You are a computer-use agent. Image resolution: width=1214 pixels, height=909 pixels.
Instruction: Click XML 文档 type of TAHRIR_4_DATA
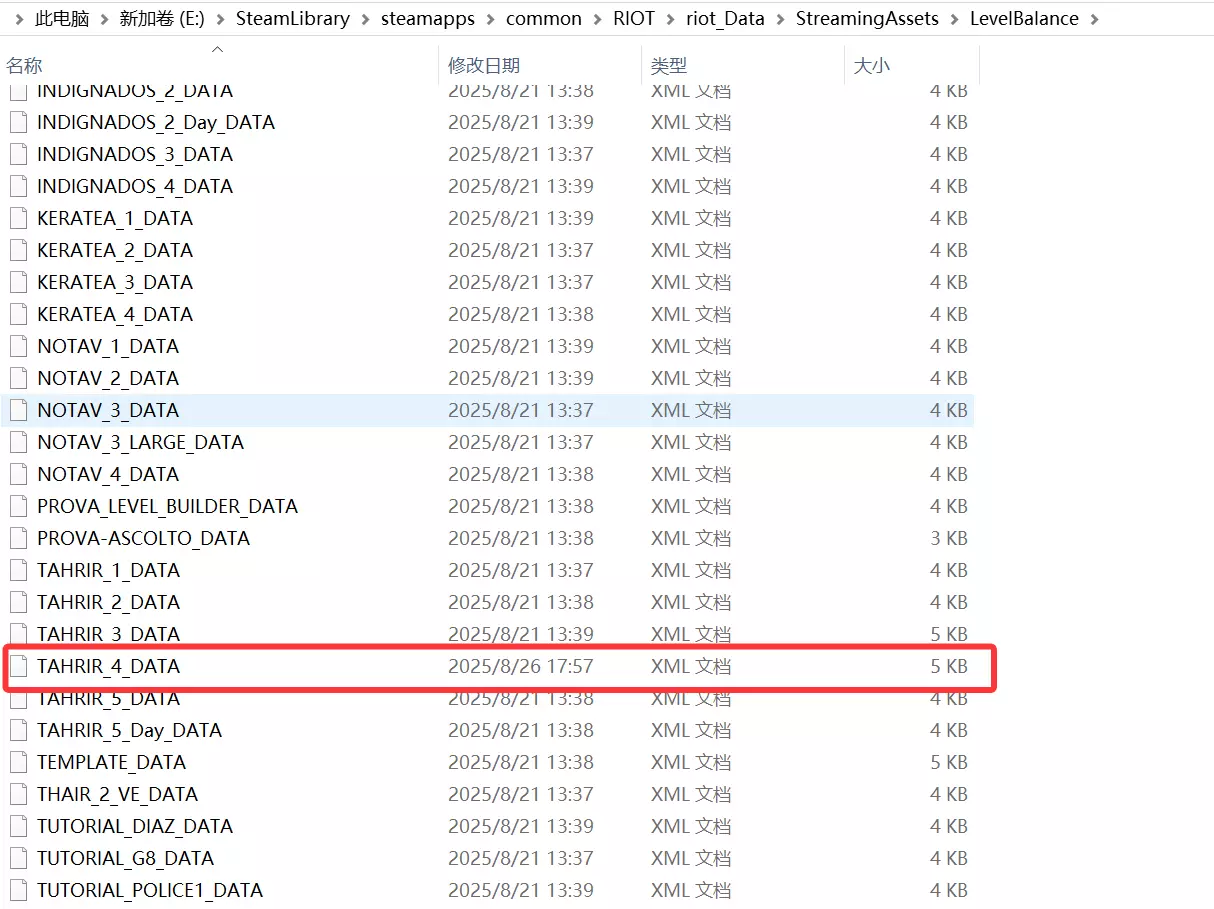(x=691, y=666)
